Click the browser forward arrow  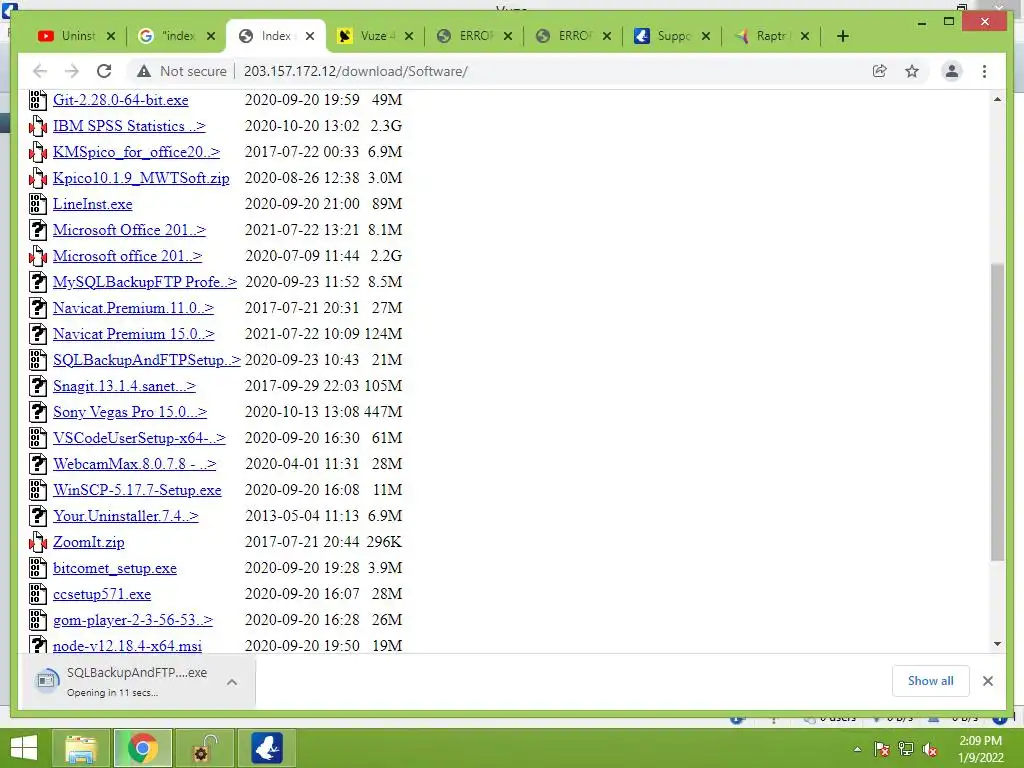(72, 71)
